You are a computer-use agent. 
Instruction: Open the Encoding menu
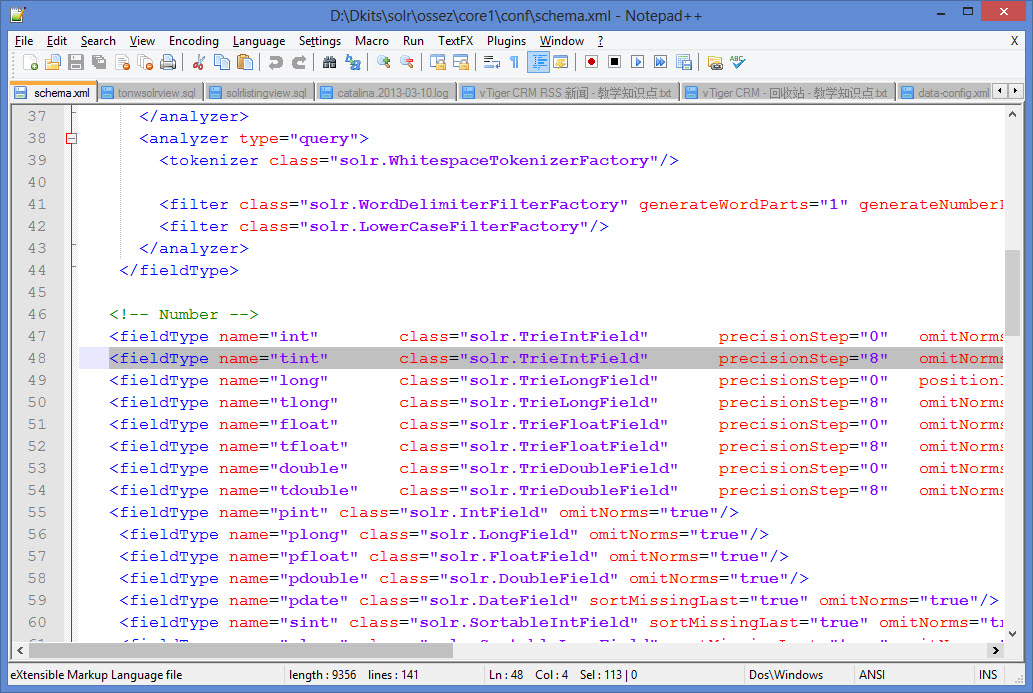pos(194,41)
